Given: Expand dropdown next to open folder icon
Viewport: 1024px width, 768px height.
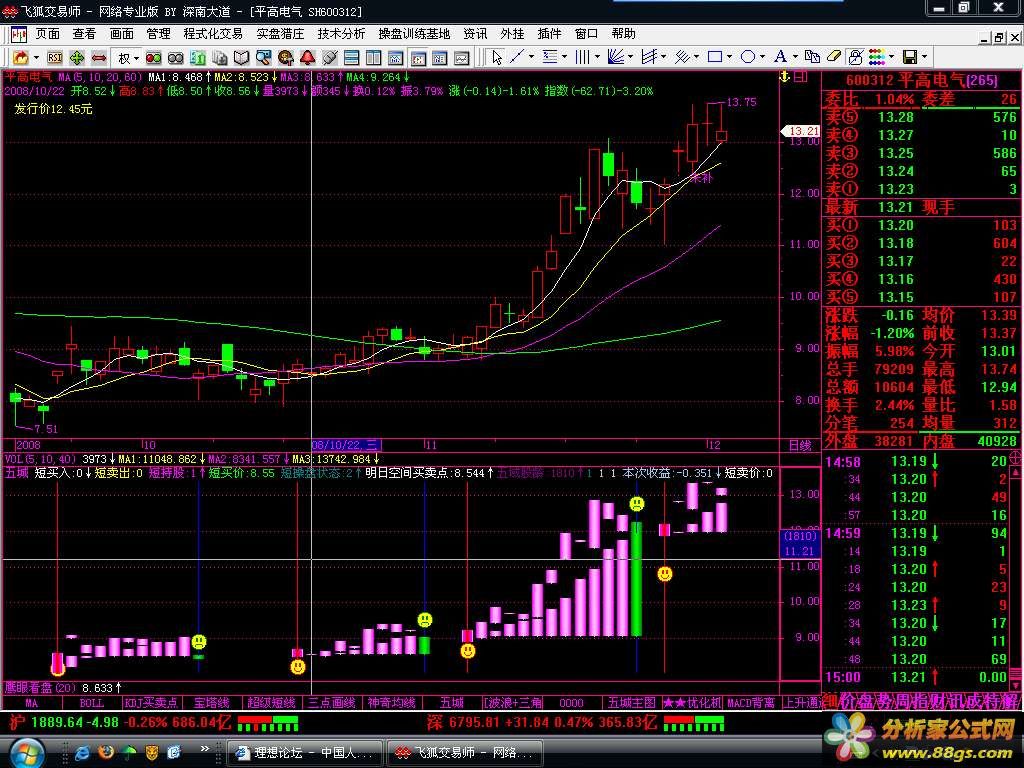Looking at the screenshot, I should pyautogui.click(x=36, y=58).
